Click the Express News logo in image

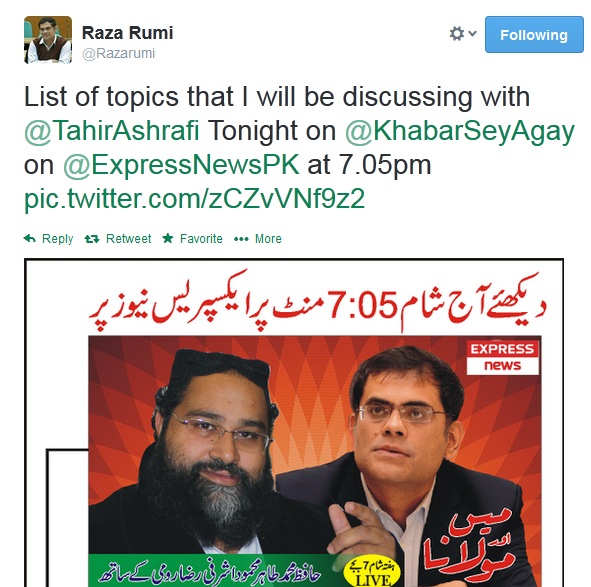pos(502,357)
